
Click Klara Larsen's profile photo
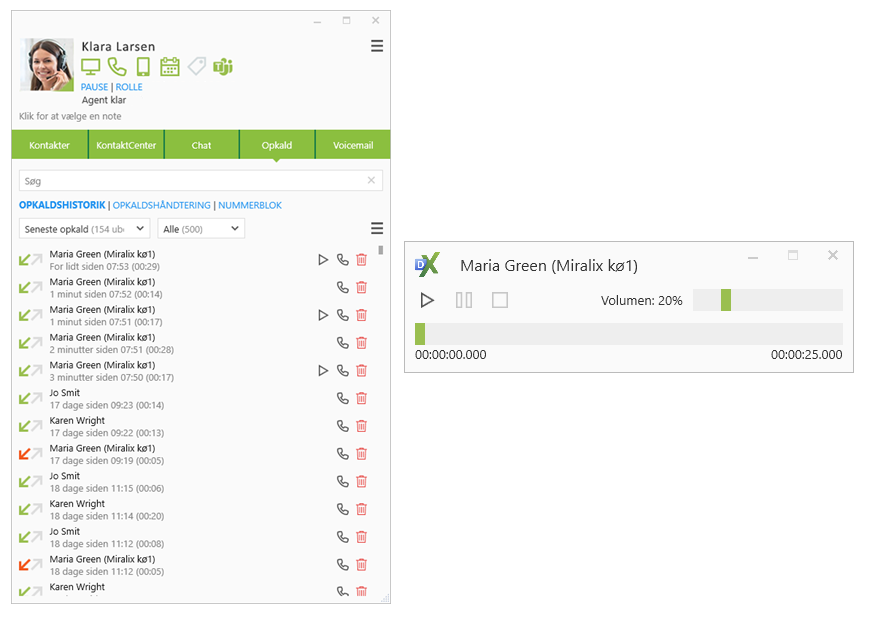(47, 64)
